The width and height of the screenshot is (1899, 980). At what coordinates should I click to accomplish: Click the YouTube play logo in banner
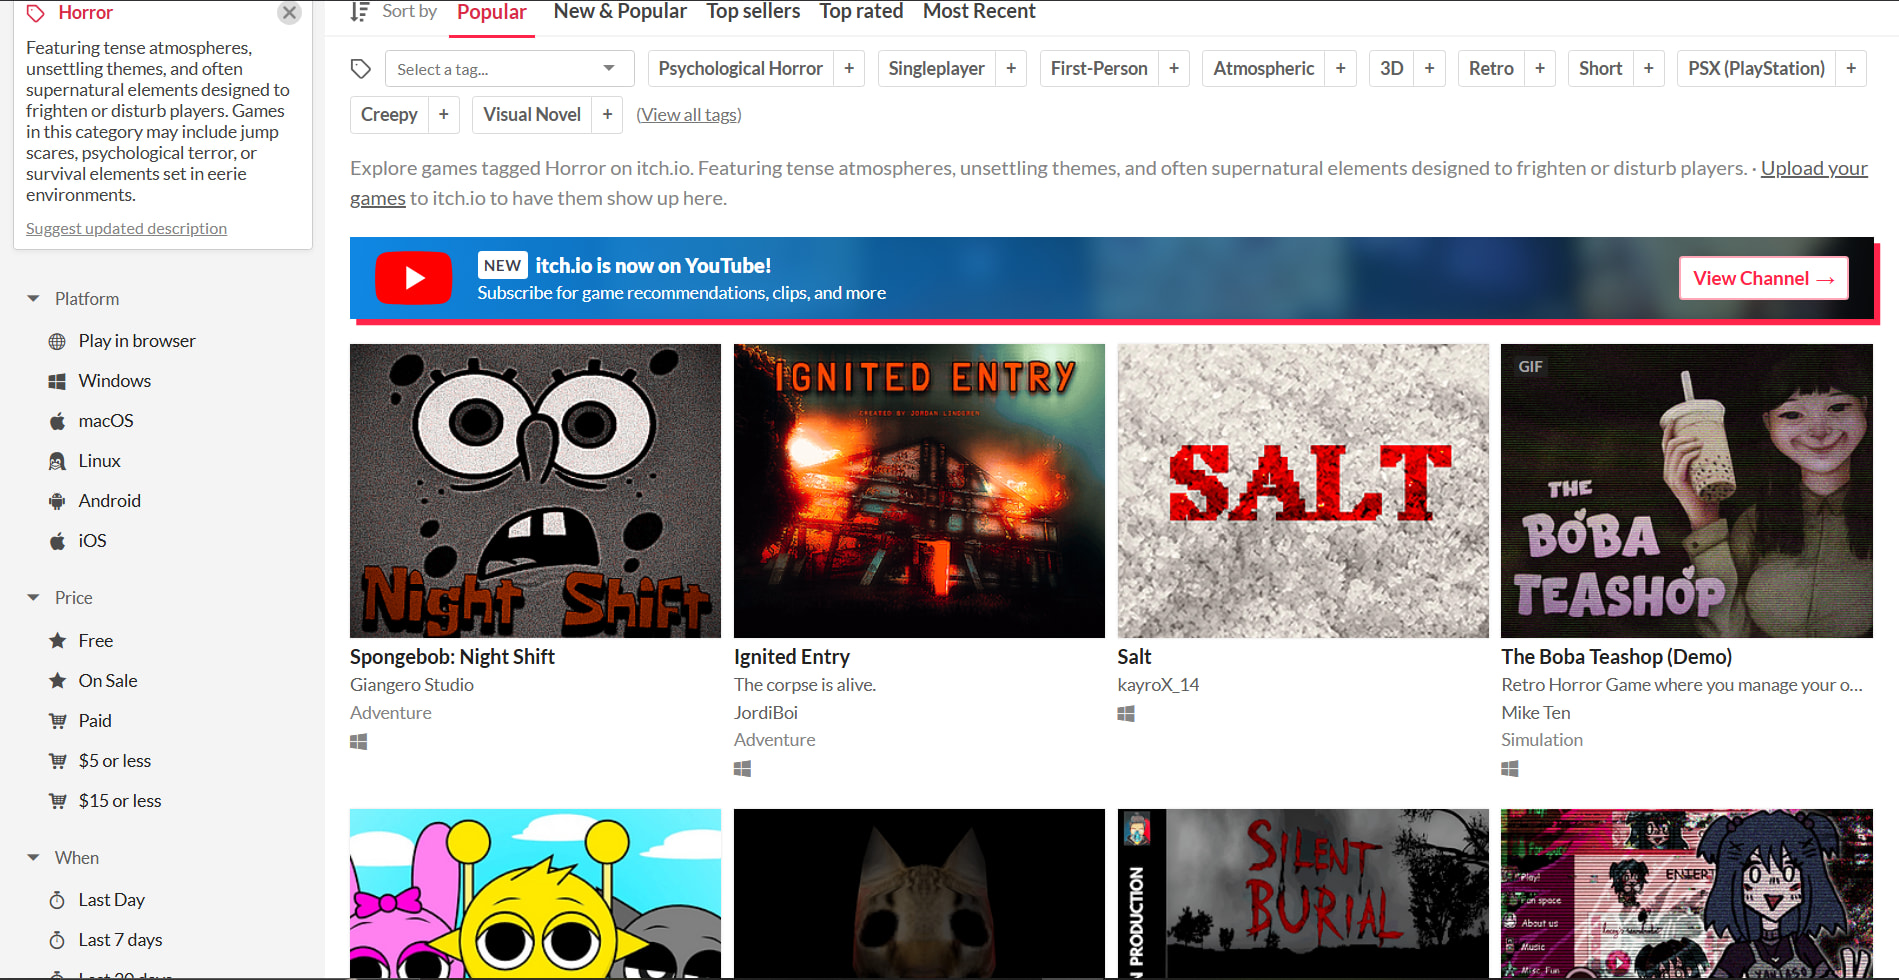(x=414, y=278)
